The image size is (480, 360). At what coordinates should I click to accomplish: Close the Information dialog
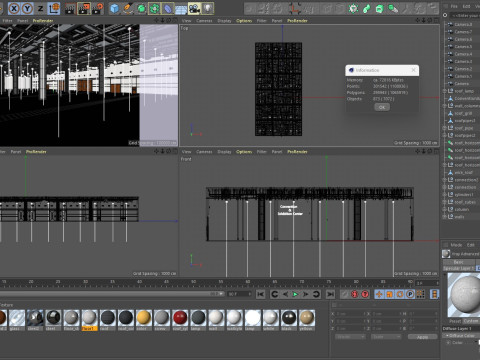pos(414,70)
